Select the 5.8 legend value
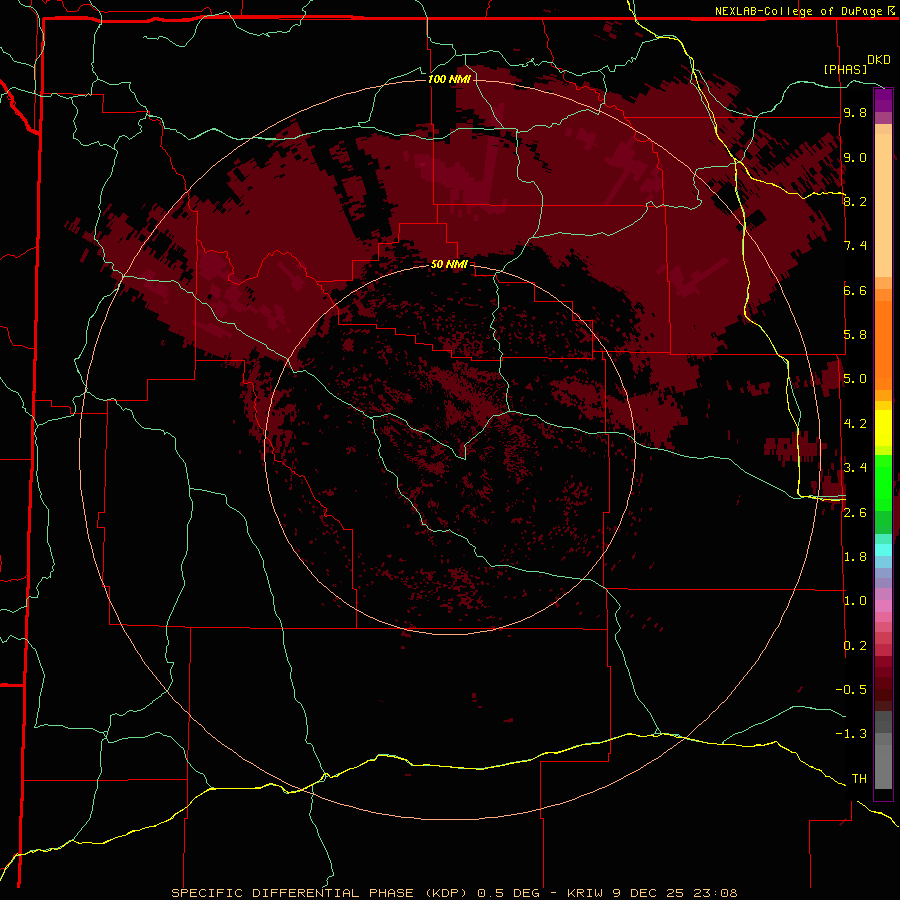Image resolution: width=900 pixels, height=900 pixels. pyautogui.click(x=855, y=335)
